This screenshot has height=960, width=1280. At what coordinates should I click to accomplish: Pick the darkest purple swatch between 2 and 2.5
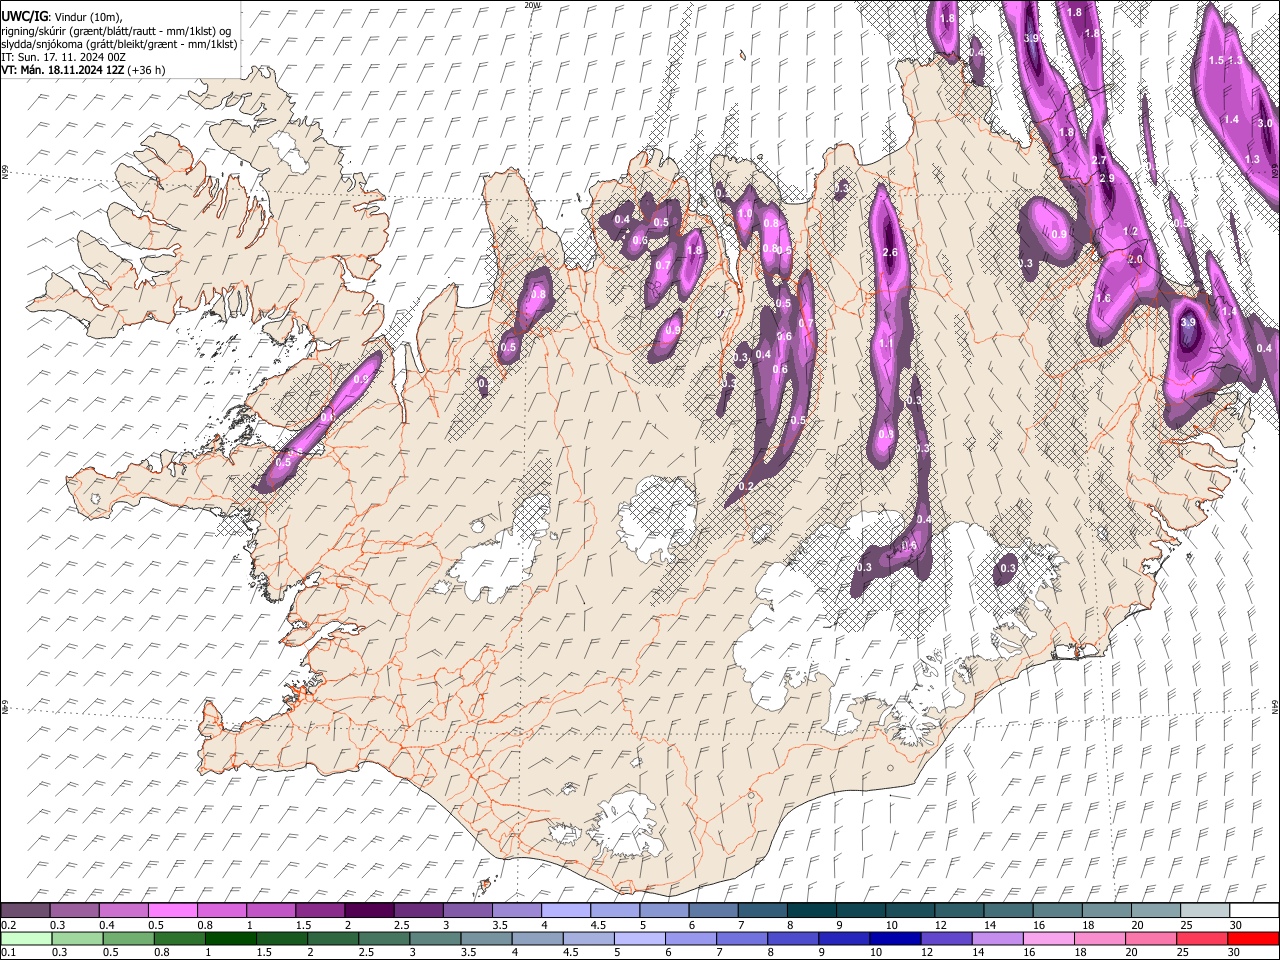pos(368,910)
